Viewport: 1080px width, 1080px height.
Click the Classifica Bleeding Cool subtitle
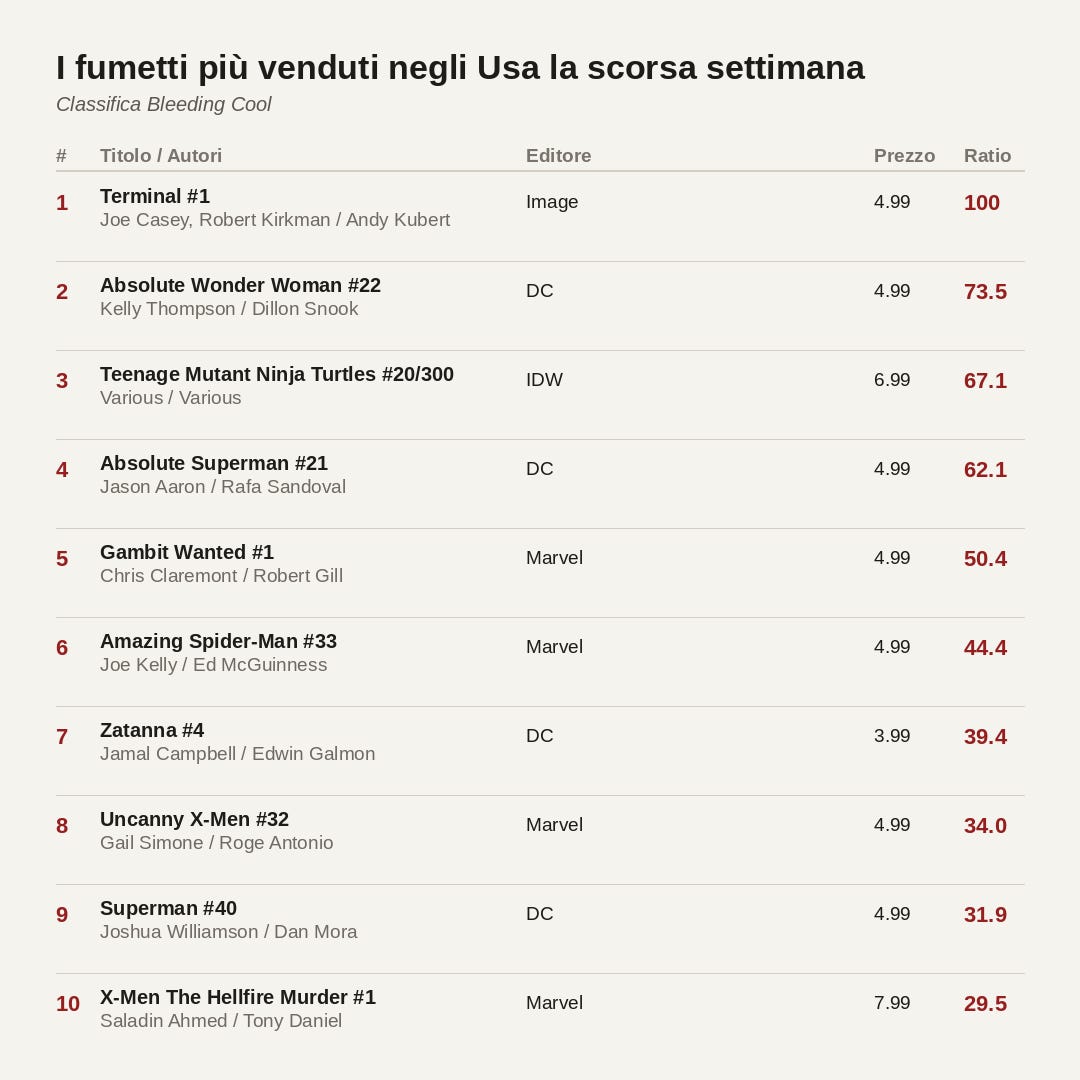coord(164,104)
